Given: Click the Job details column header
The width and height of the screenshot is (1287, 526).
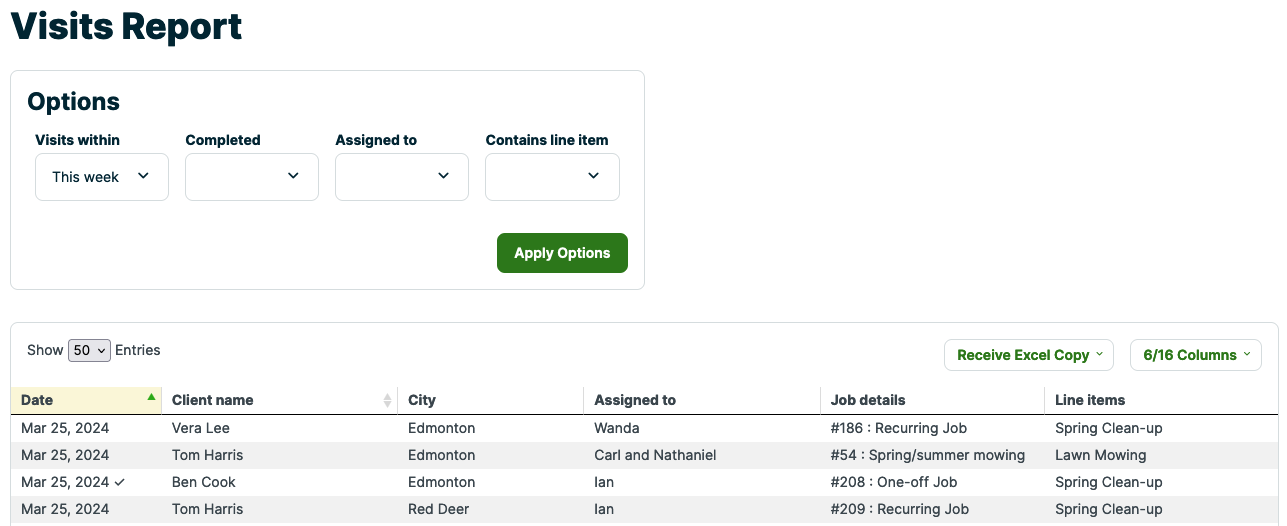Looking at the screenshot, I should [868, 400].
